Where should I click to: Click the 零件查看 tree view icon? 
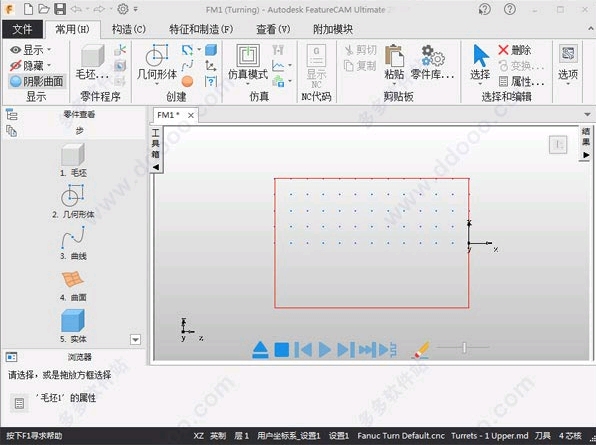point(11,114)
